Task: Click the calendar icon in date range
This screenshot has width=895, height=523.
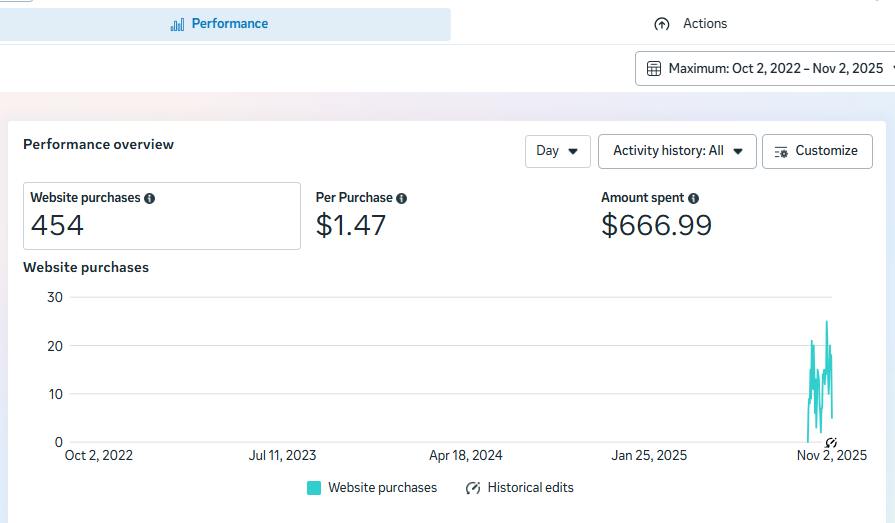Action: point(654,68)
